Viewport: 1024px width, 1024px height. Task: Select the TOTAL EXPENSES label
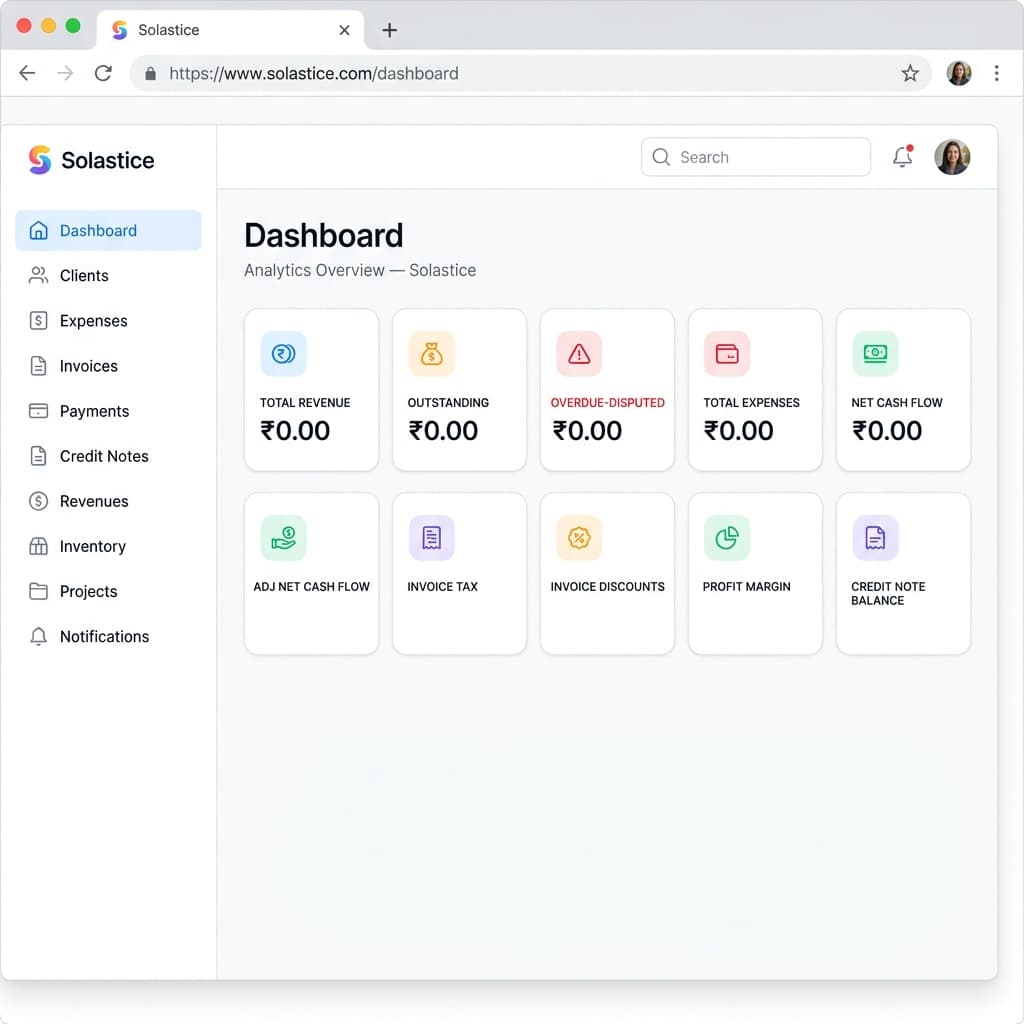(751, 402)
